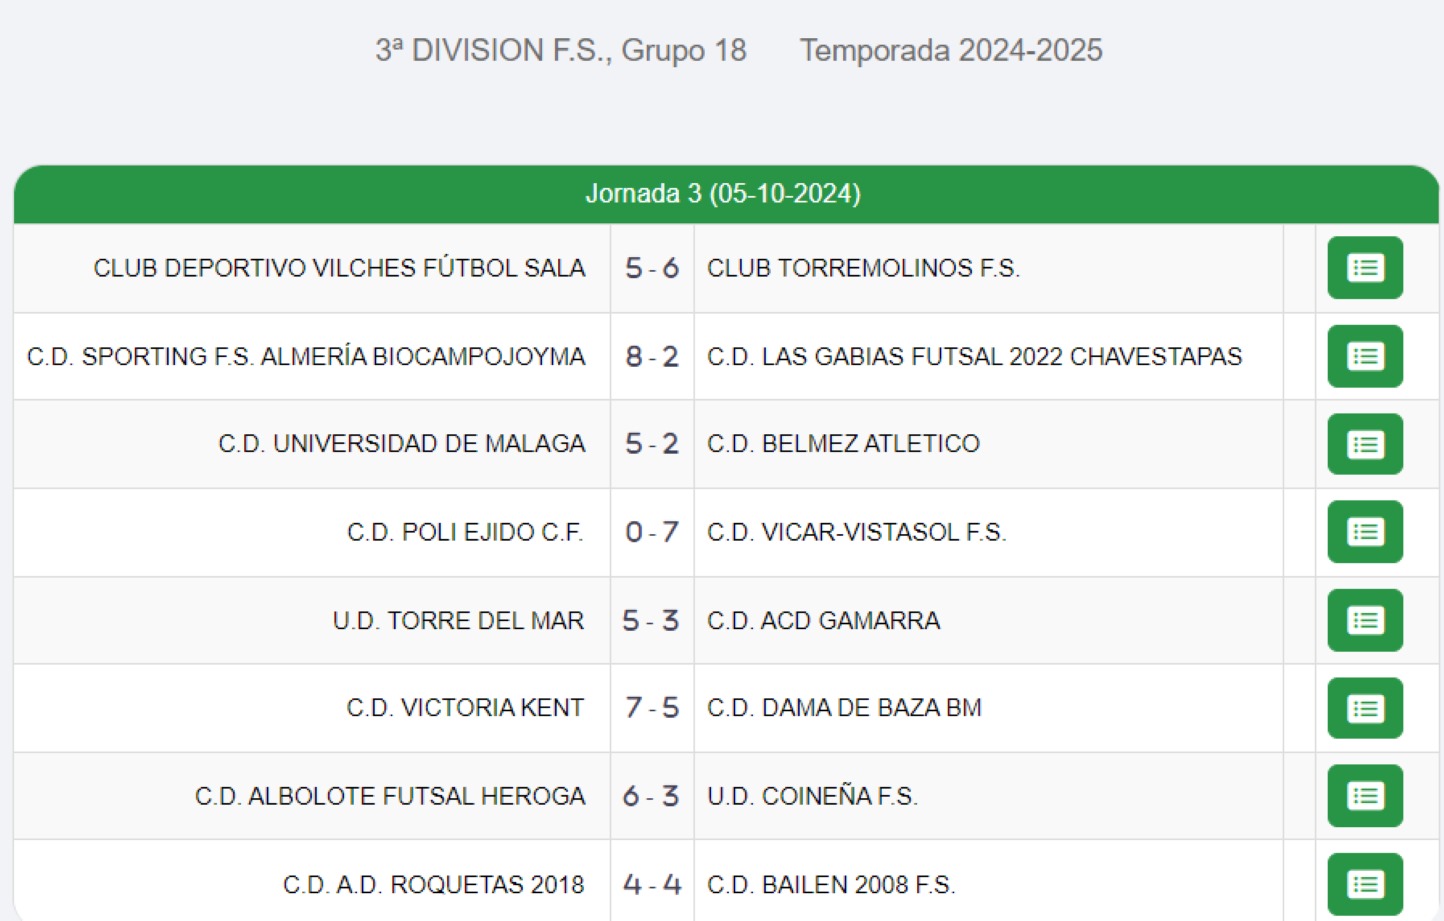Open details icon for Roquetas 2018 match
The image size is (1444, 921).
(x=1365, y=884)
